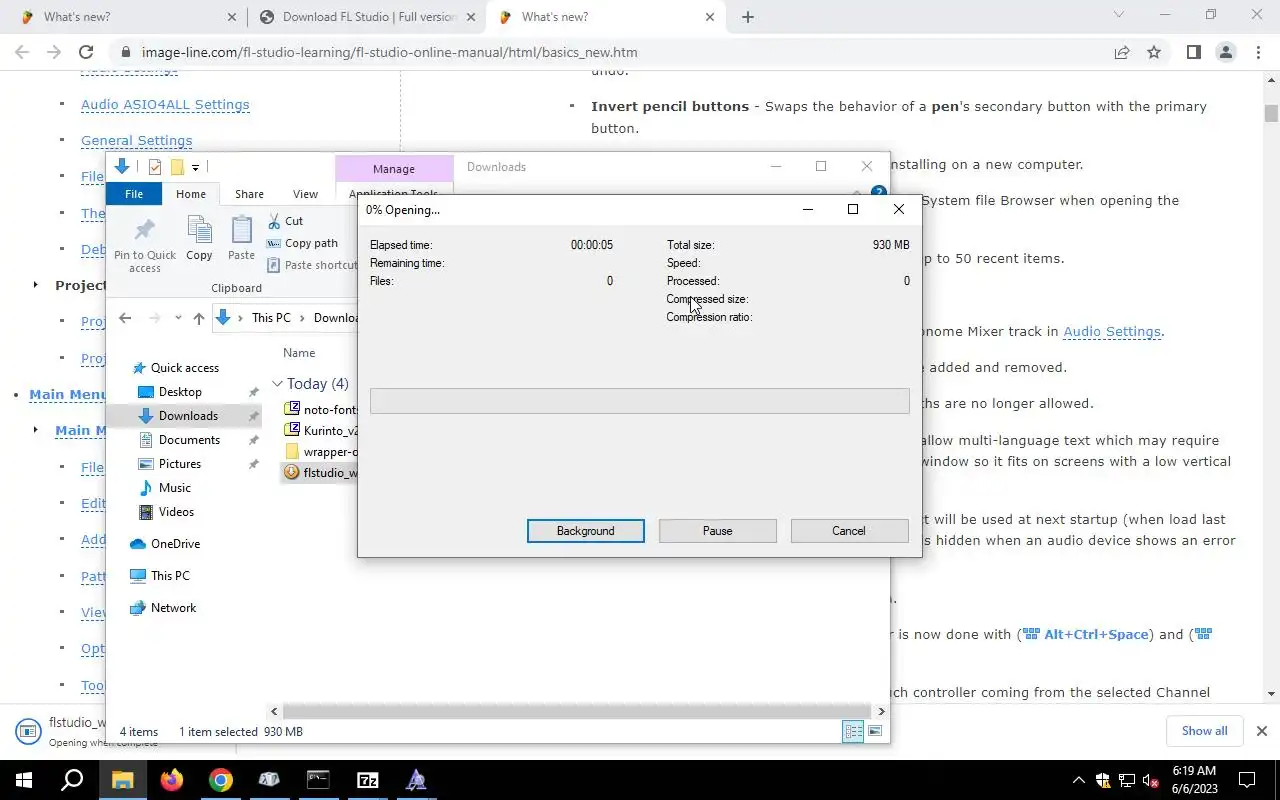Click the Paste ribbon icon

241,239
